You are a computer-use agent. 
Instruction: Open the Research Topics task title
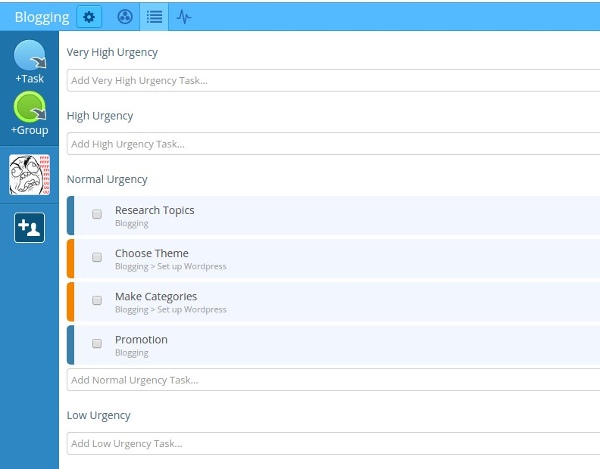pyautogui.click(x=154, y=210)
